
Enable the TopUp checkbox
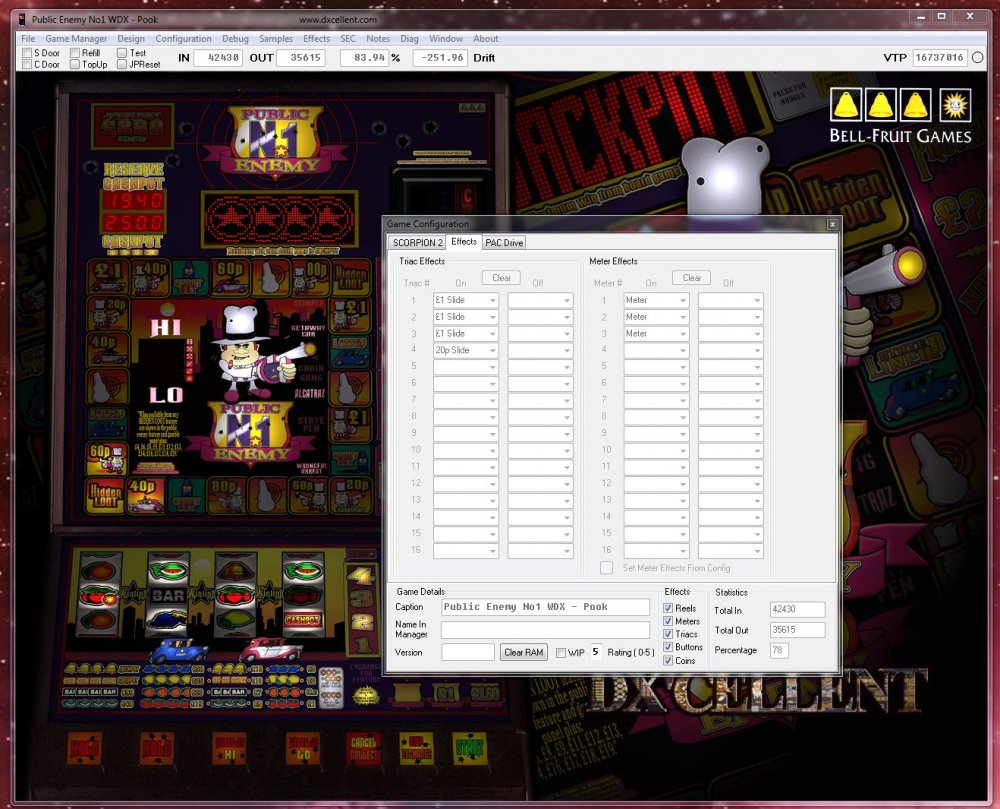(75, 64)
